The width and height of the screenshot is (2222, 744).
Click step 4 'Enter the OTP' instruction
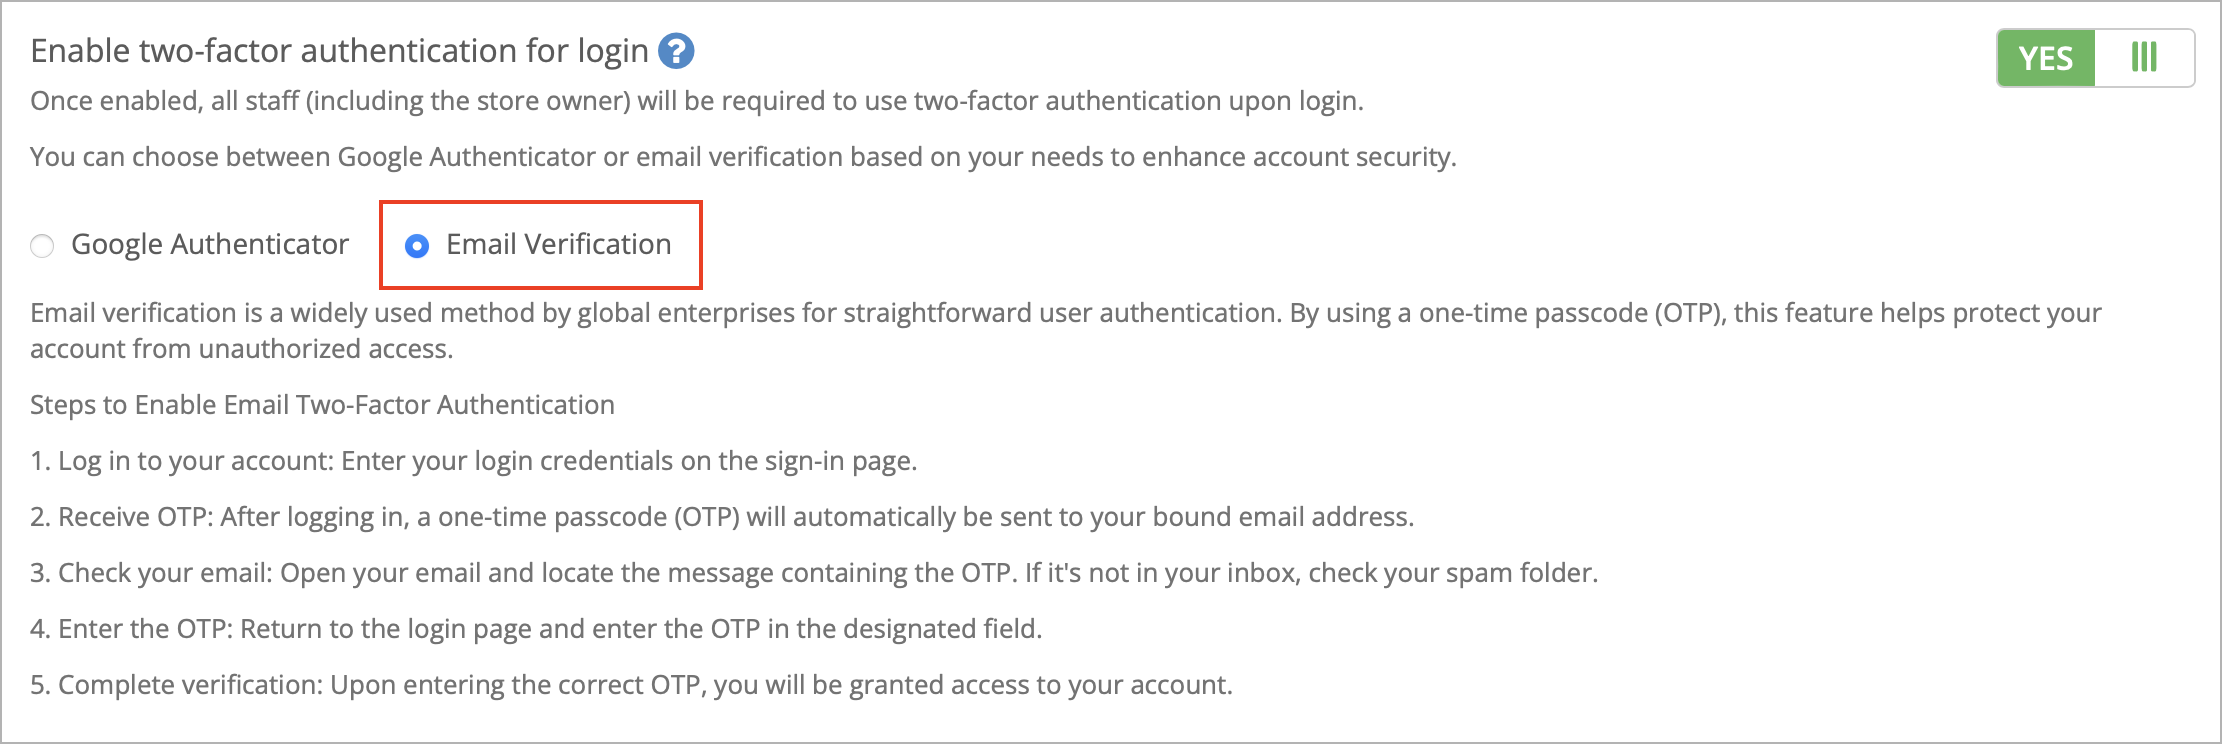pyautogui.click(x=536, y=629)
